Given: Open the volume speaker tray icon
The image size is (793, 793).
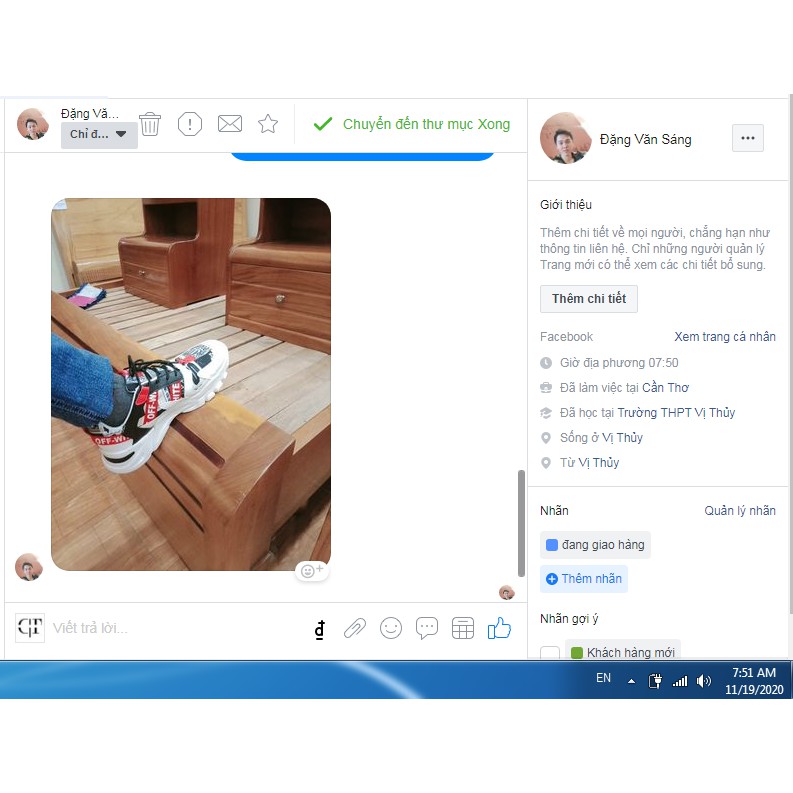Looking at the screenshot, I should point(703,681).
